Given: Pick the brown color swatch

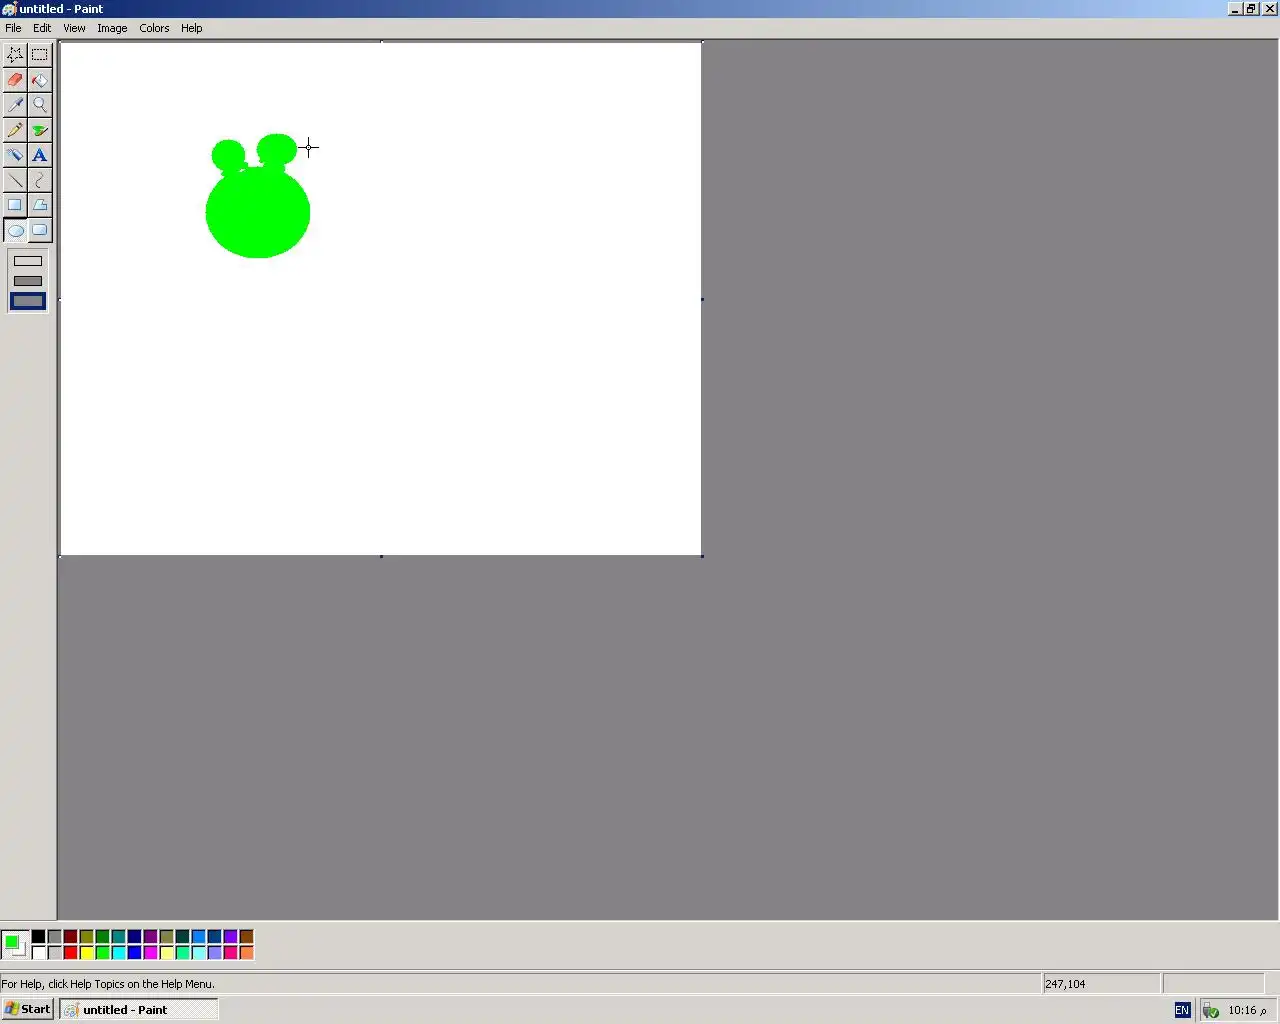Looking at the screenshot, I should pos(246,937).
